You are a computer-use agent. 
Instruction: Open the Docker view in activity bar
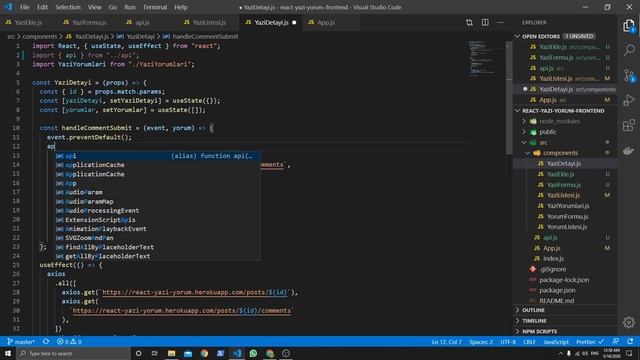(629, 150)
